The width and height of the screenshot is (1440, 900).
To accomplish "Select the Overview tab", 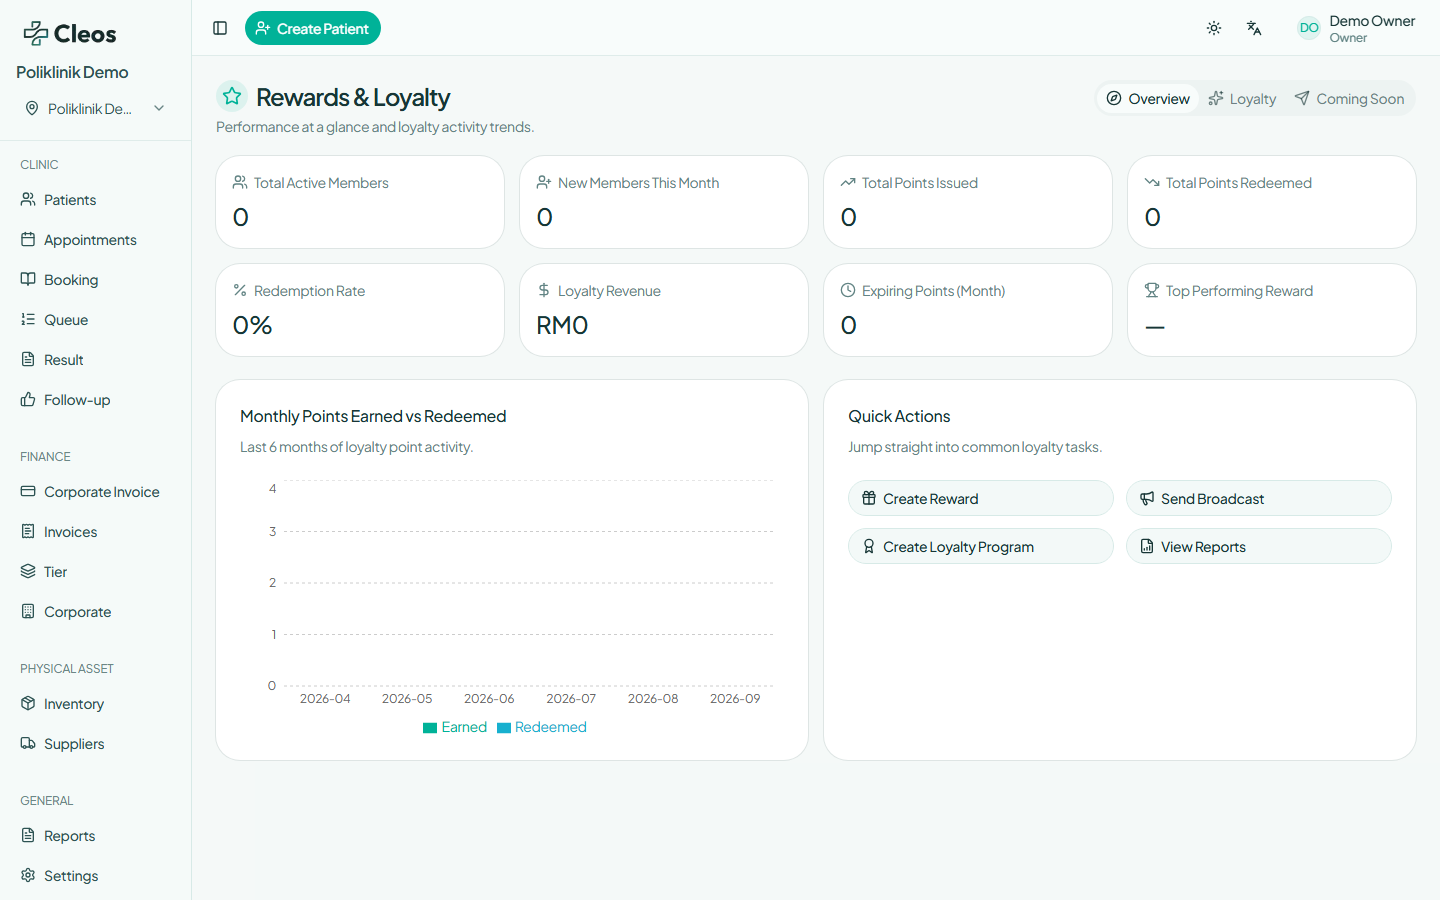I will pyautogui.click(x=1148, y=98).
